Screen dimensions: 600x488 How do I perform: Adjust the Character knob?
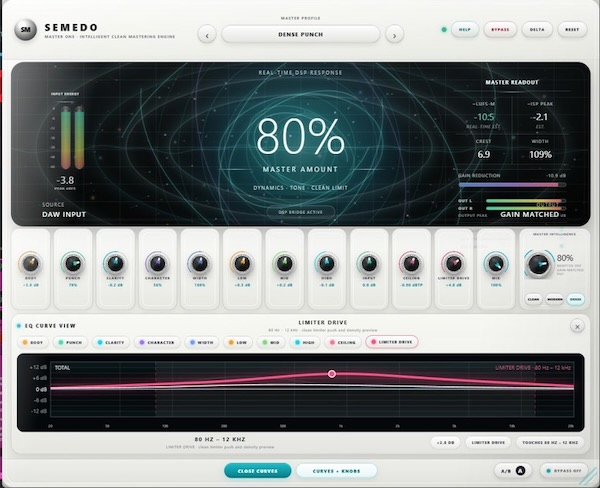coord(157,263)
